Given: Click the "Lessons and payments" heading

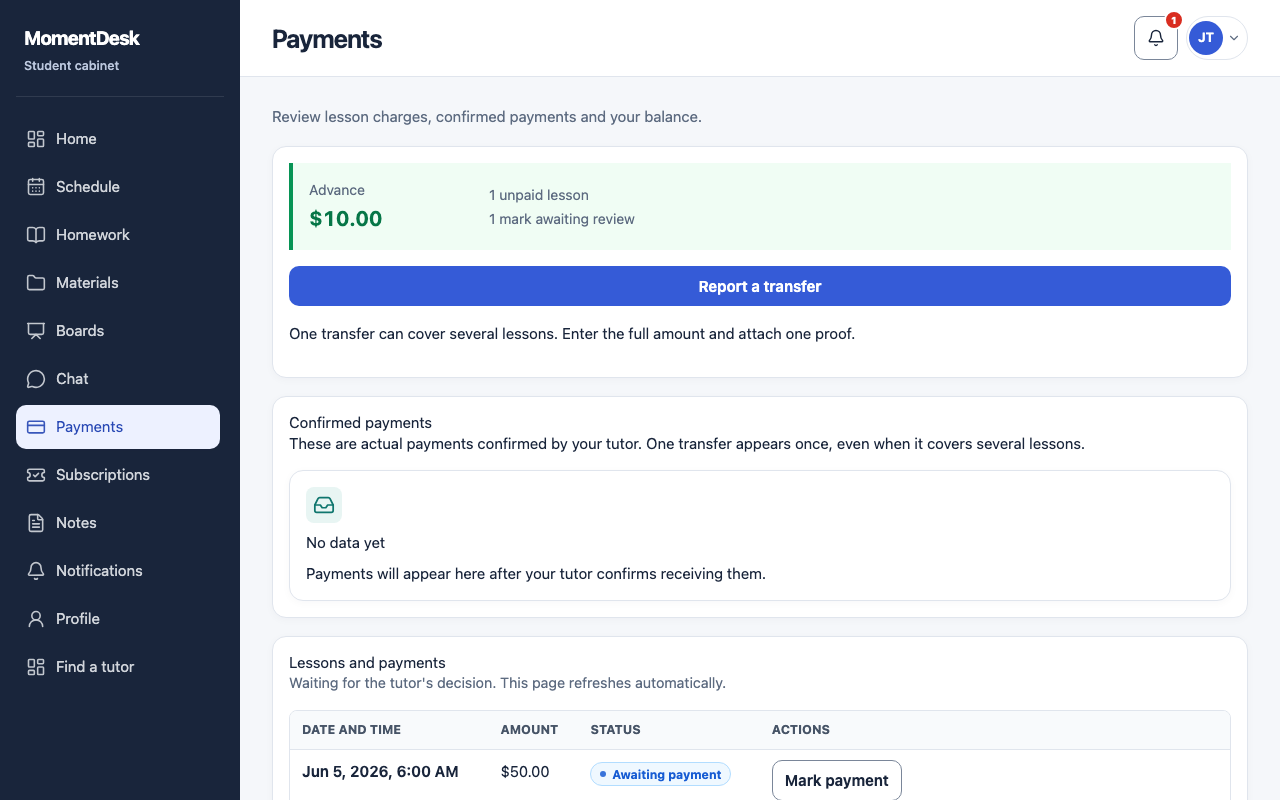Looking at the screenshot, I should click(367, 663).
